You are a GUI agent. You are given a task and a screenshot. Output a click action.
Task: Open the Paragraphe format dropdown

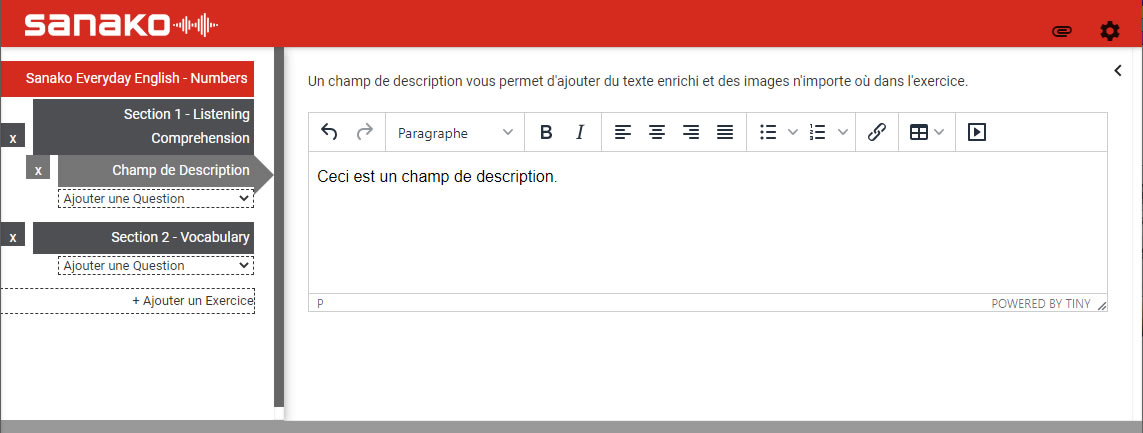click(x=455, y=132)
